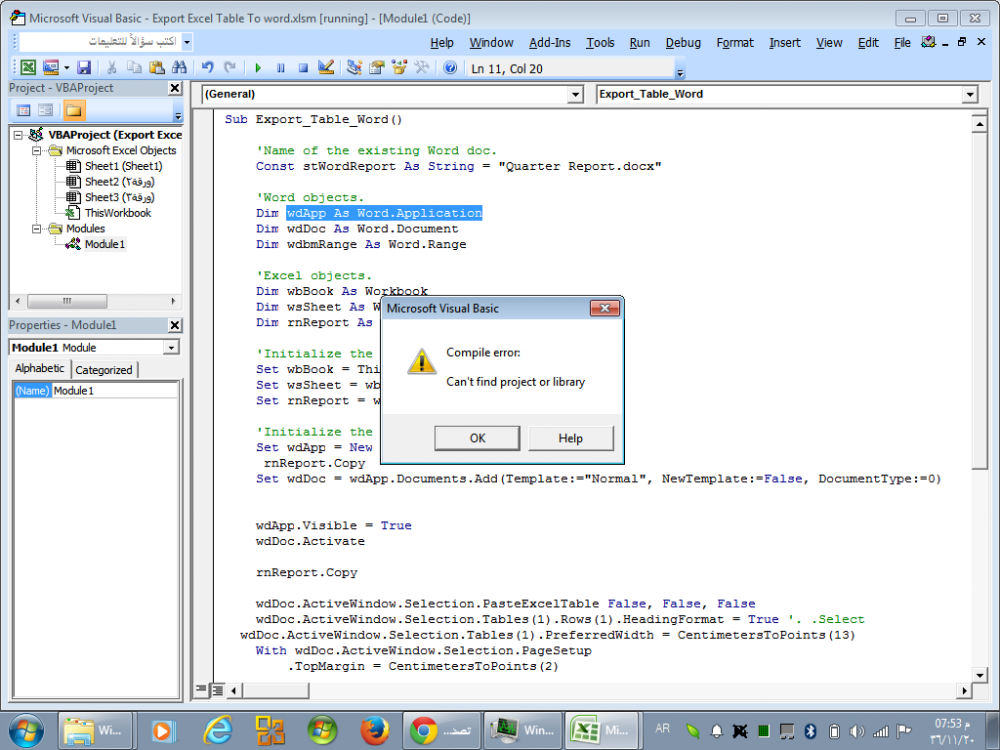Switch to Full Module View at code window bottom
The width and height of the screenshot is (1000, 750).
(x=217, y=689)
